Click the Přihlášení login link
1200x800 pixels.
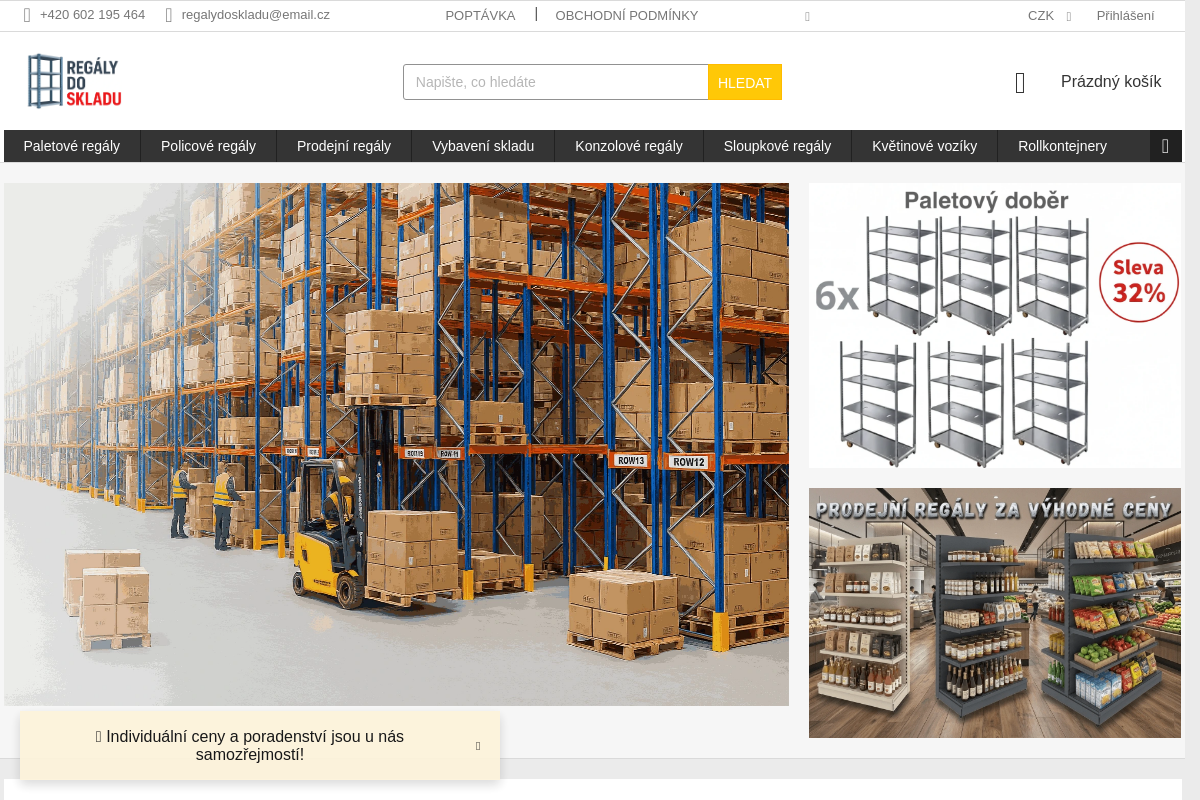(x=1125, y=16)
